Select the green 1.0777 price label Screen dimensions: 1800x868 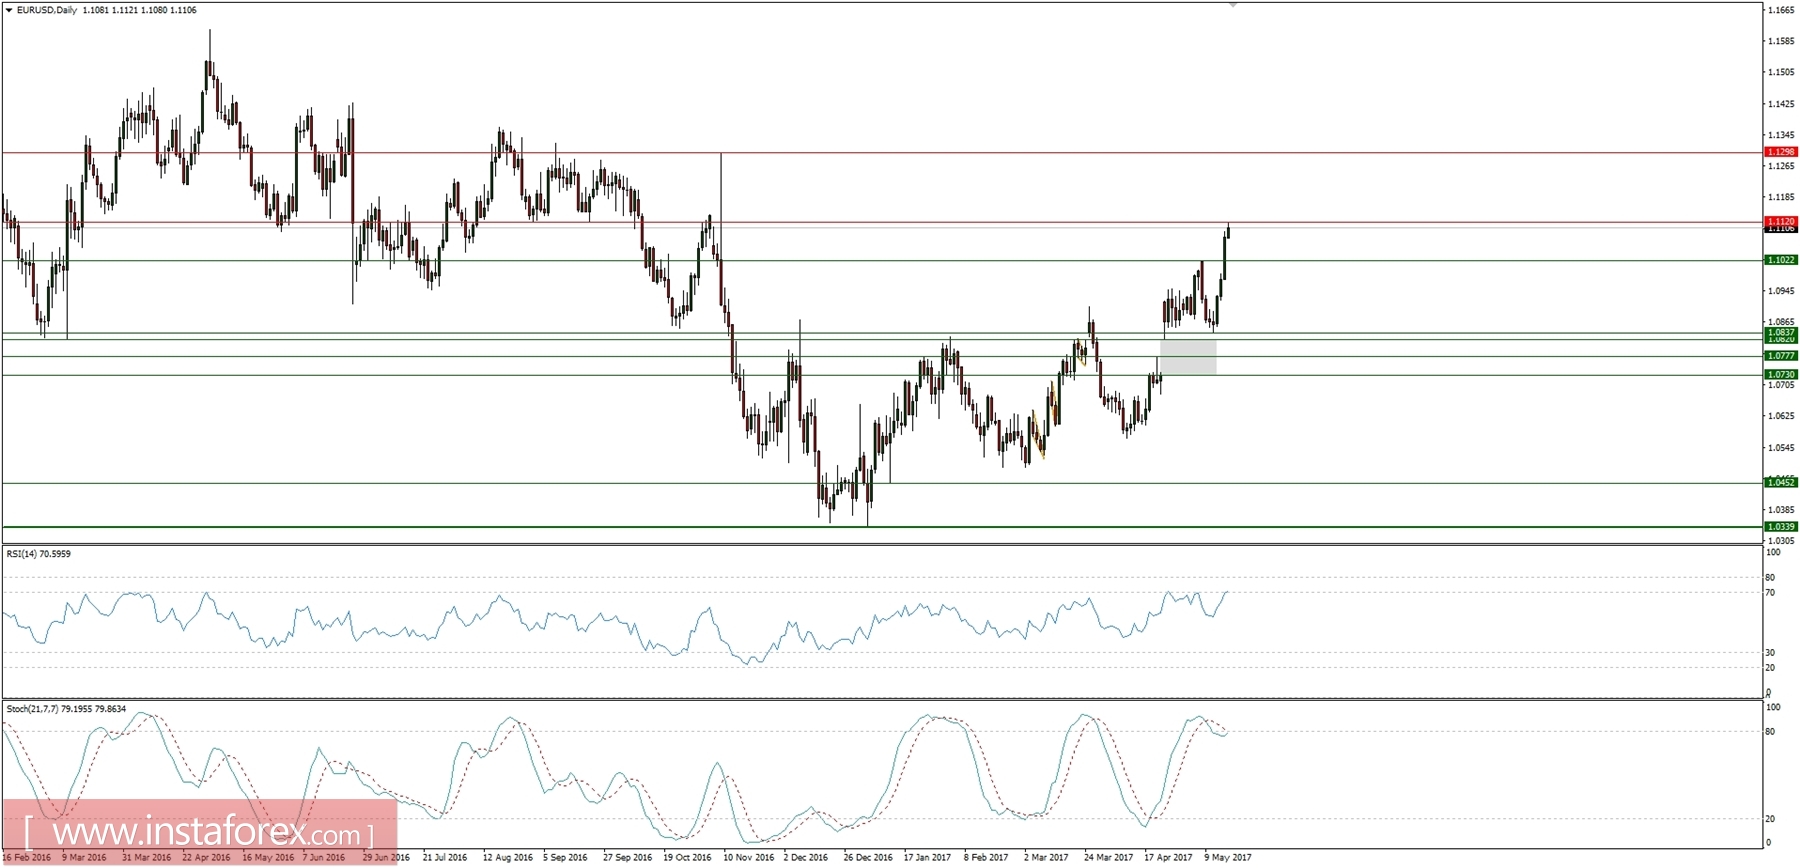[1781, 356]
